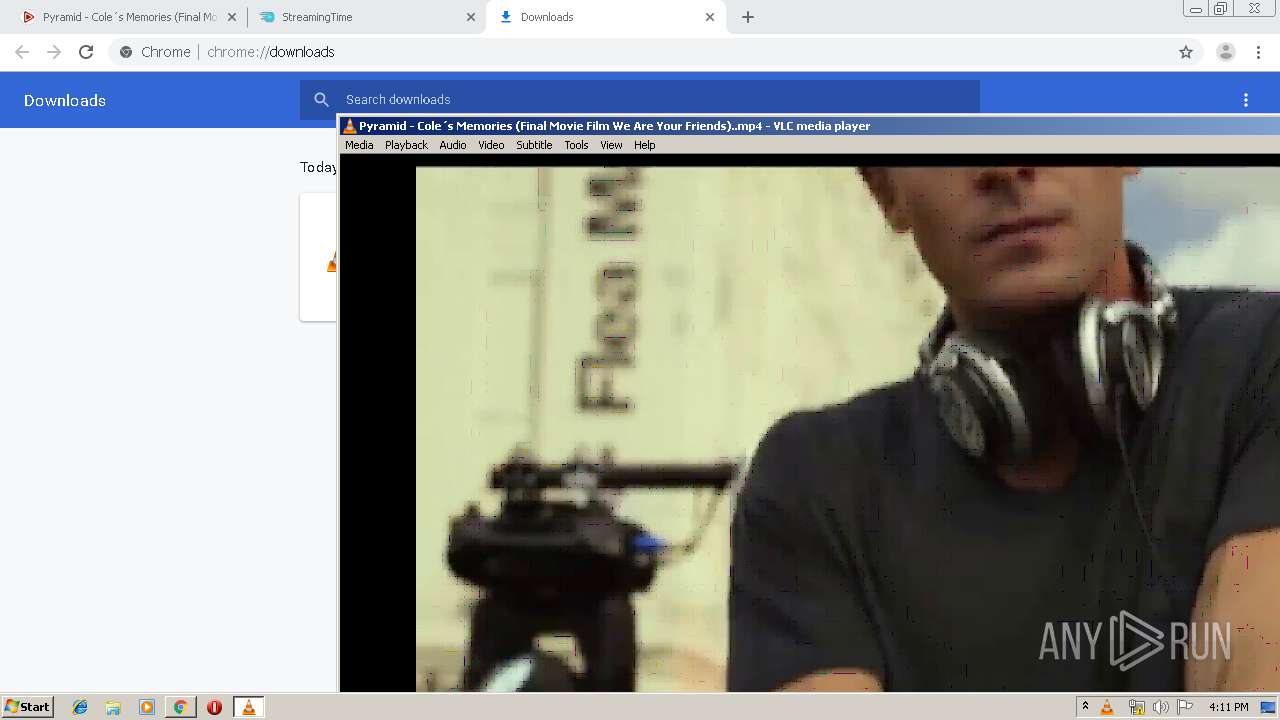Viewport: 1280px width, 720px height.
Task: Open the Windows Start menu
Action: pos(27,707)
